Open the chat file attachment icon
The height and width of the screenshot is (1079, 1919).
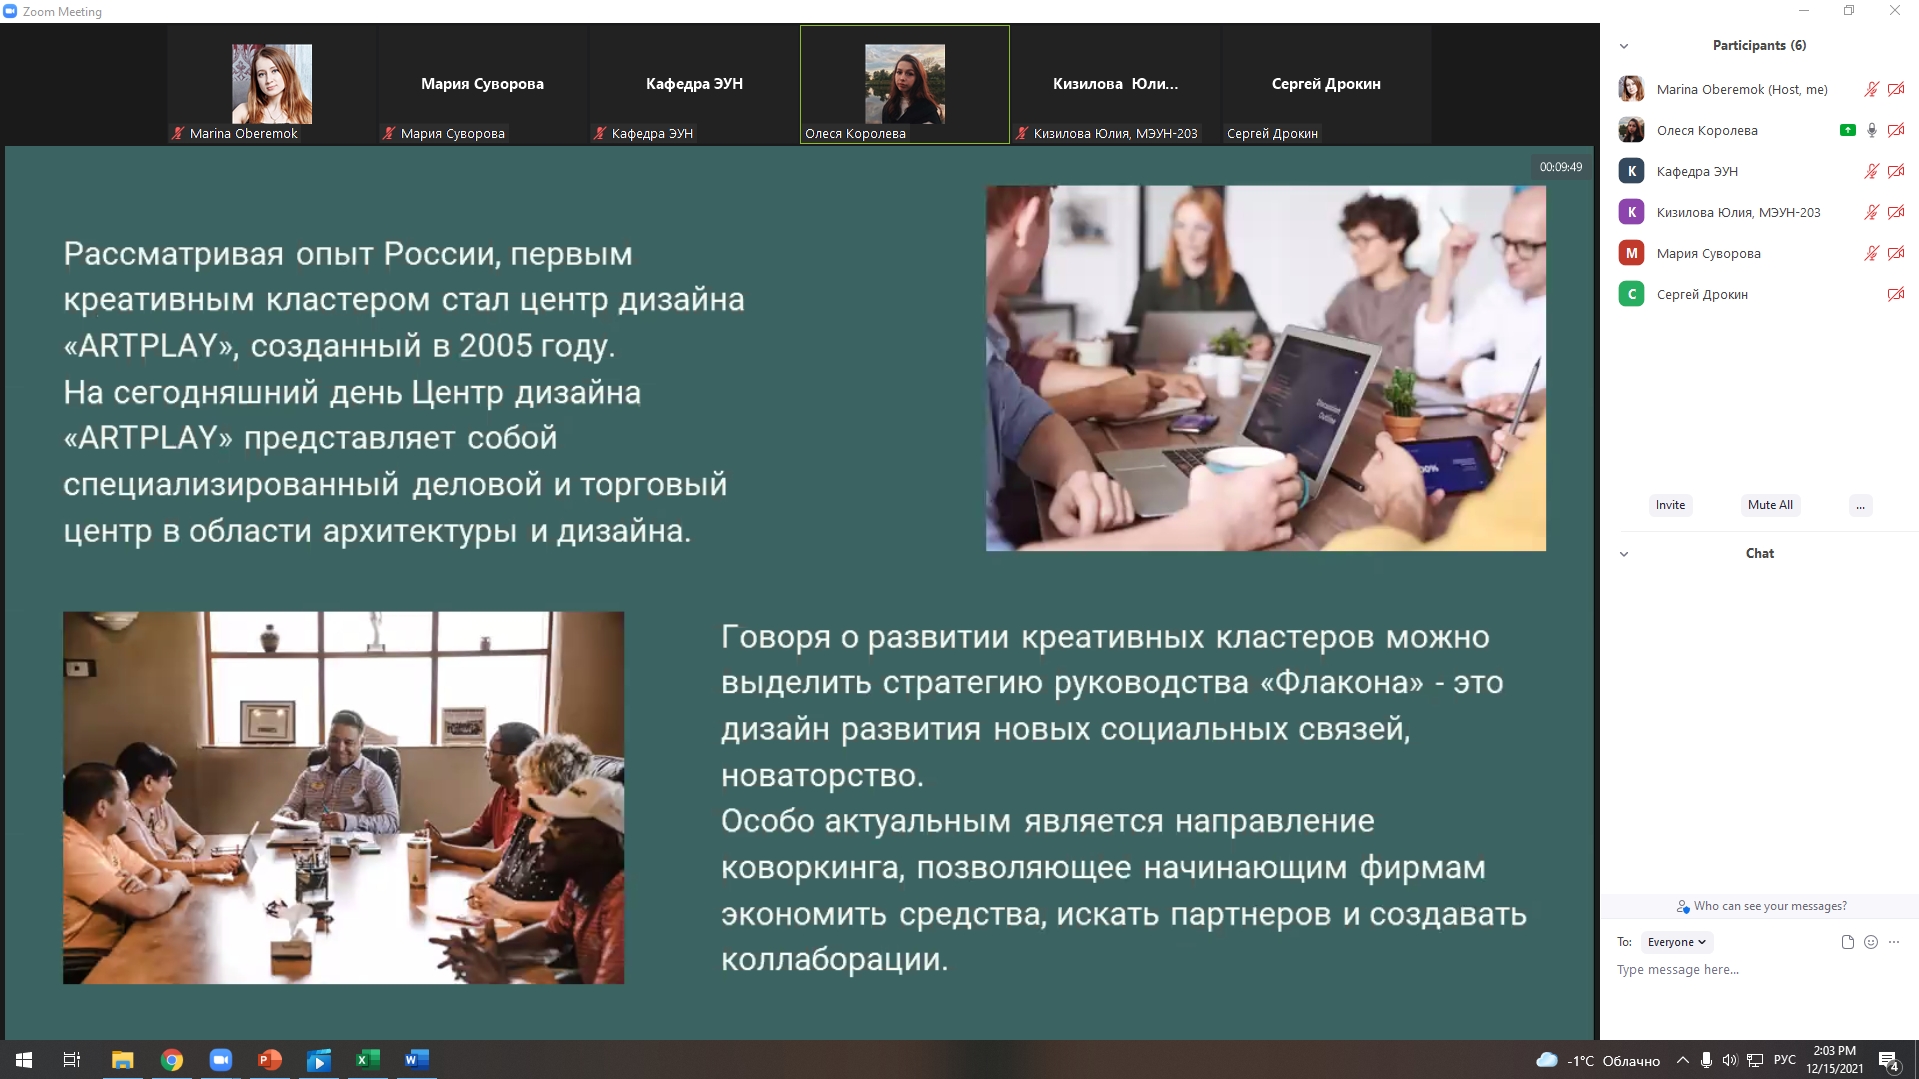(x=1847, y=942)
